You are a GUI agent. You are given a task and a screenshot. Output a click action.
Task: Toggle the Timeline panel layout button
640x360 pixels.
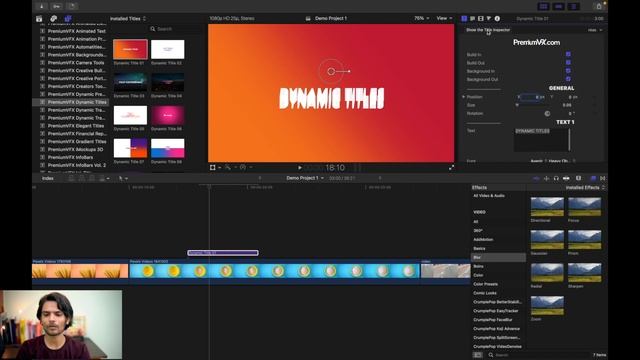(558, 6)
